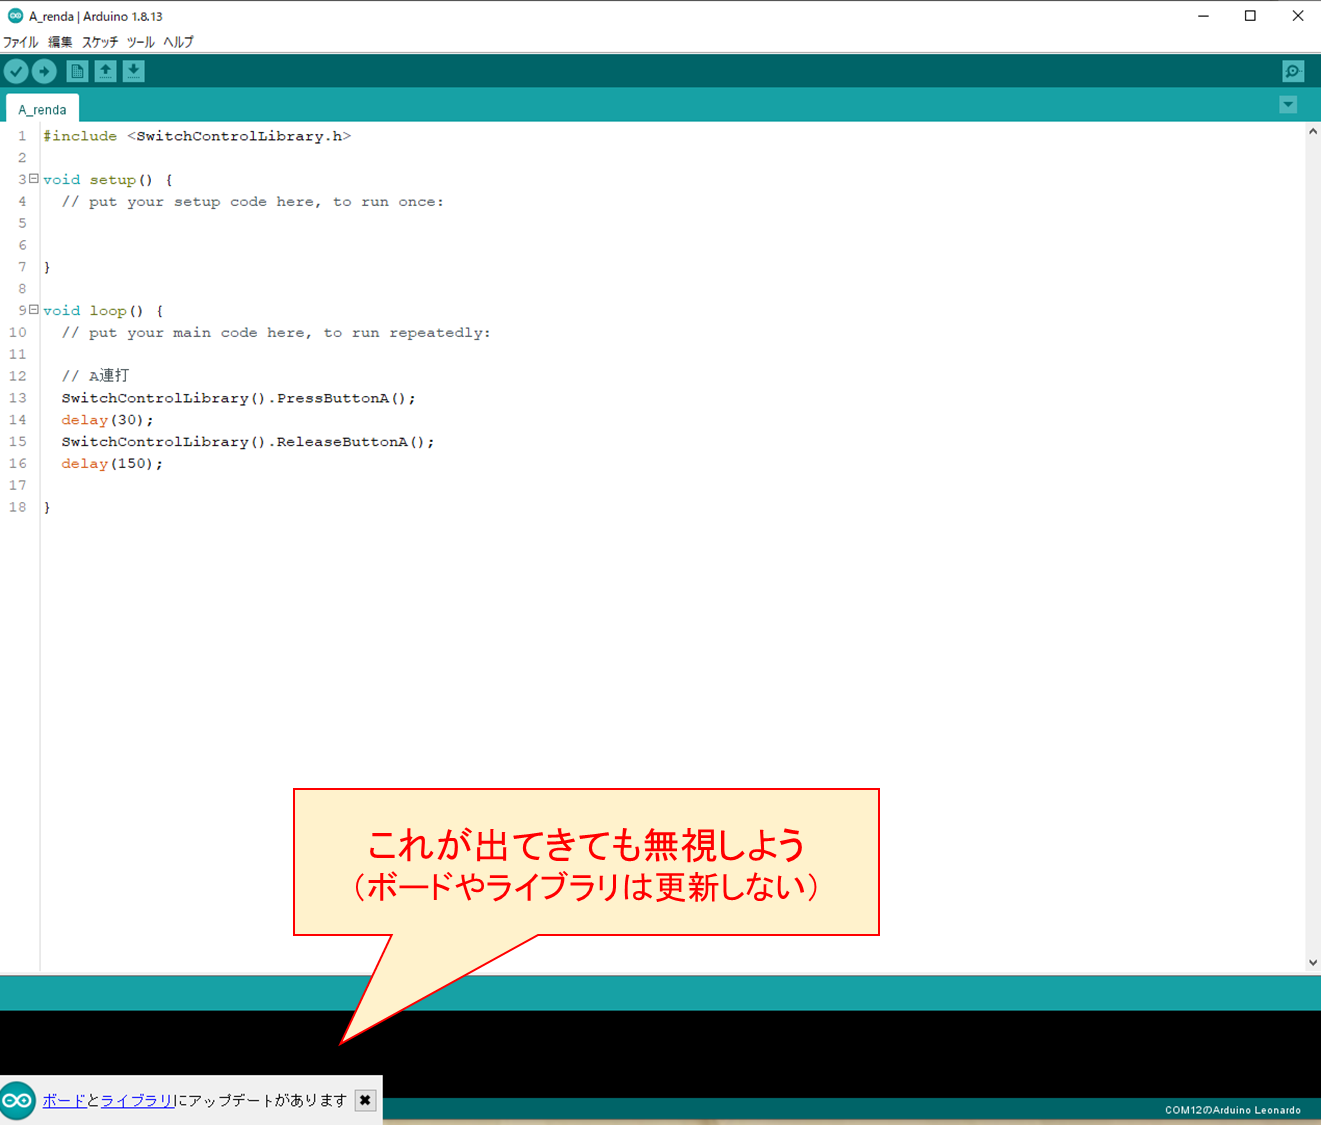Follow the ライブラリ link in update notice
Image resolution: width=1321 pixels, height=1125 pixels.
click(x=137, y=1100)
